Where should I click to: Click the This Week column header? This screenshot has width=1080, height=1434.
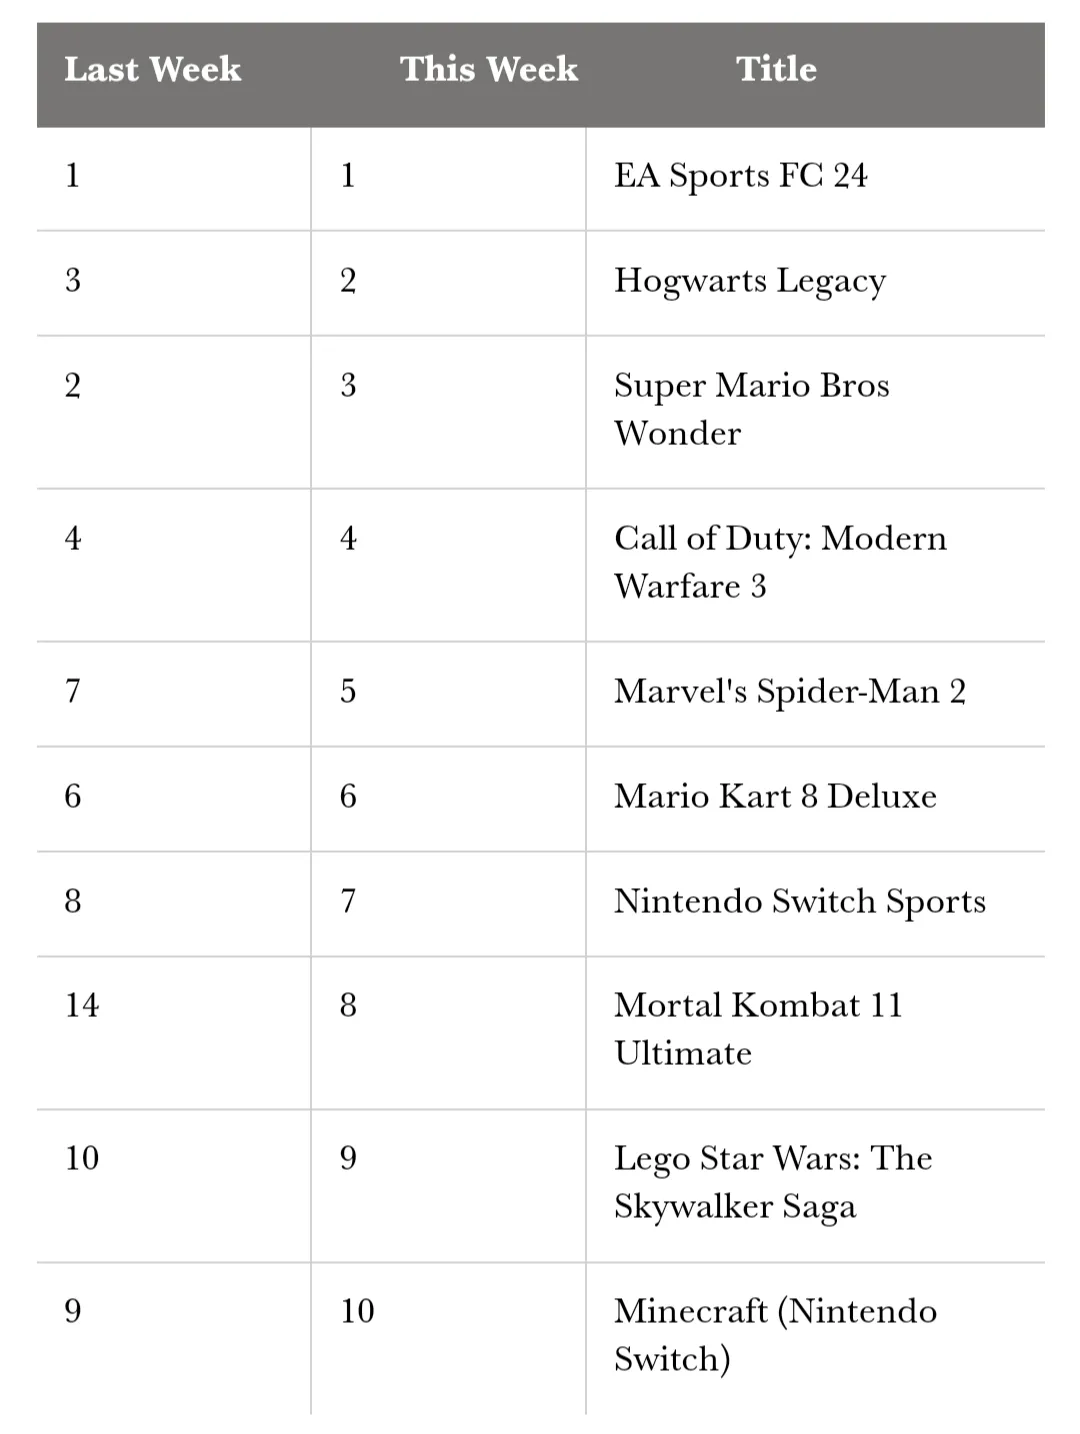489,69
